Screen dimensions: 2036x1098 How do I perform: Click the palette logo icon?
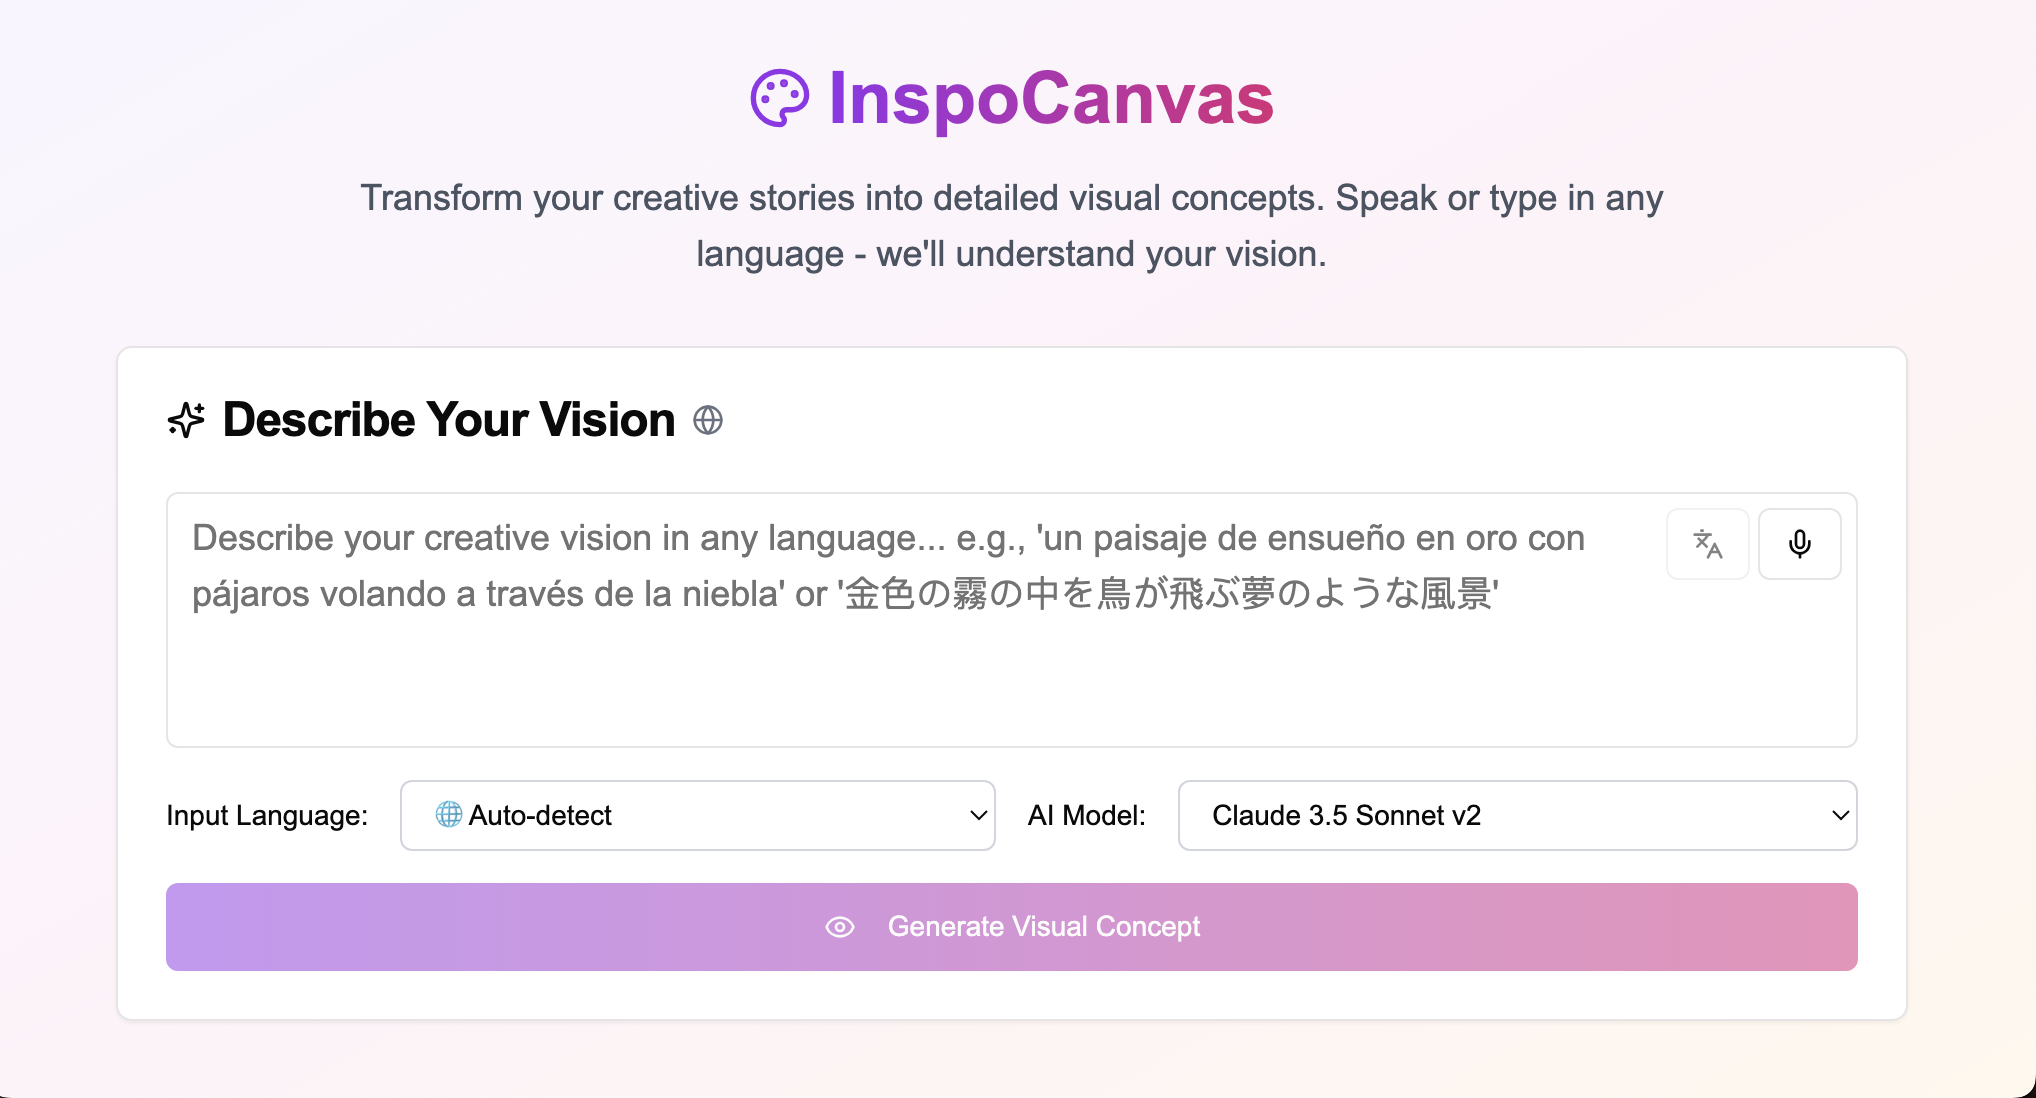[x=779, y=98]
